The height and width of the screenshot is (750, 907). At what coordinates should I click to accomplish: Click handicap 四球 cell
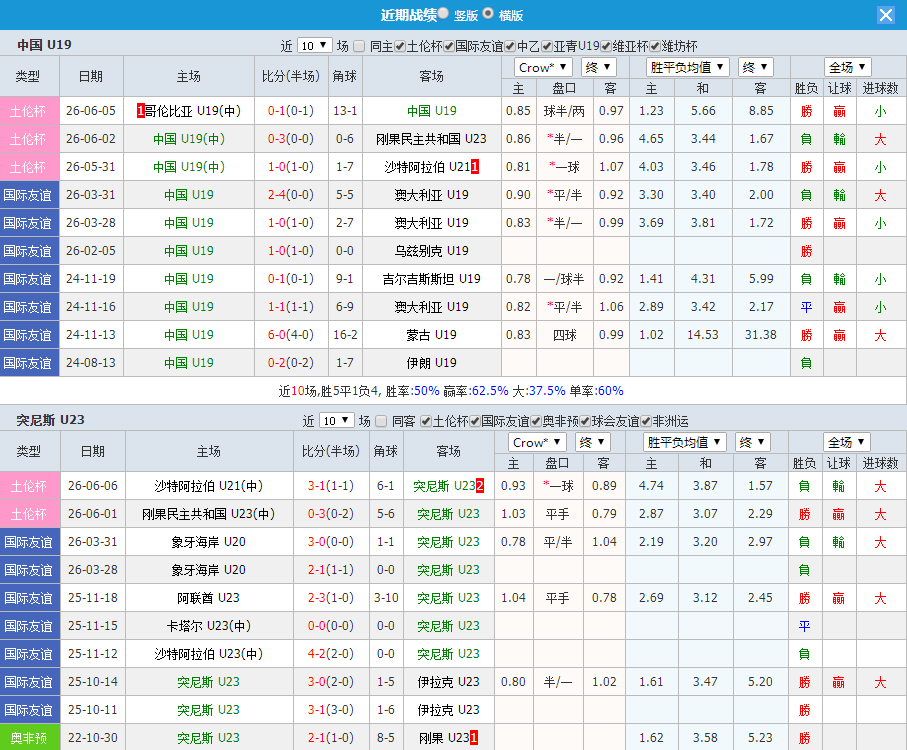coord(564,335)
